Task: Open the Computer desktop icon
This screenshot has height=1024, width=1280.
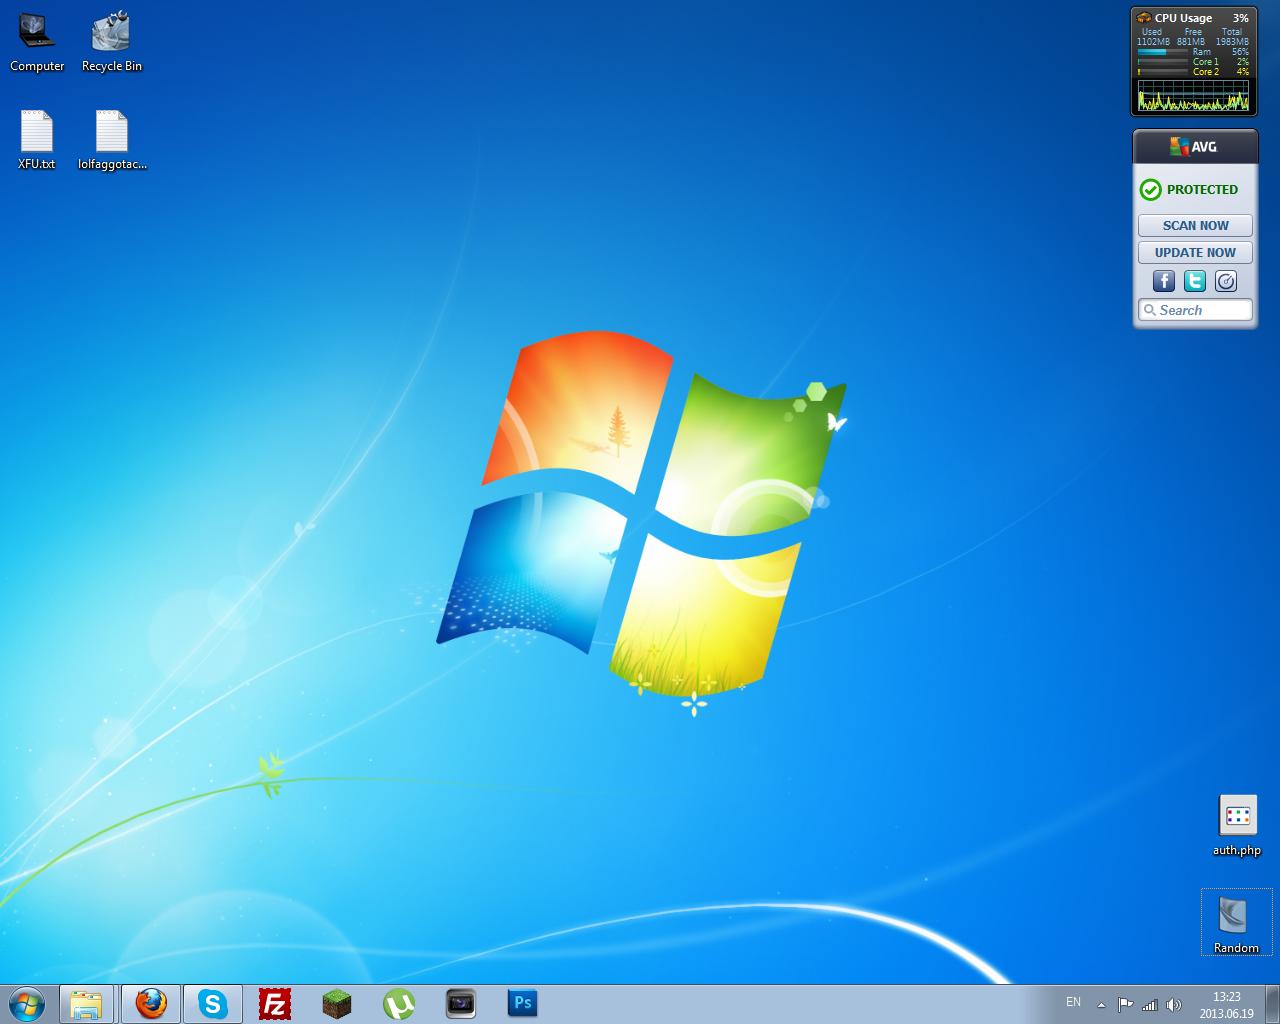Action: tap(37, 41)
